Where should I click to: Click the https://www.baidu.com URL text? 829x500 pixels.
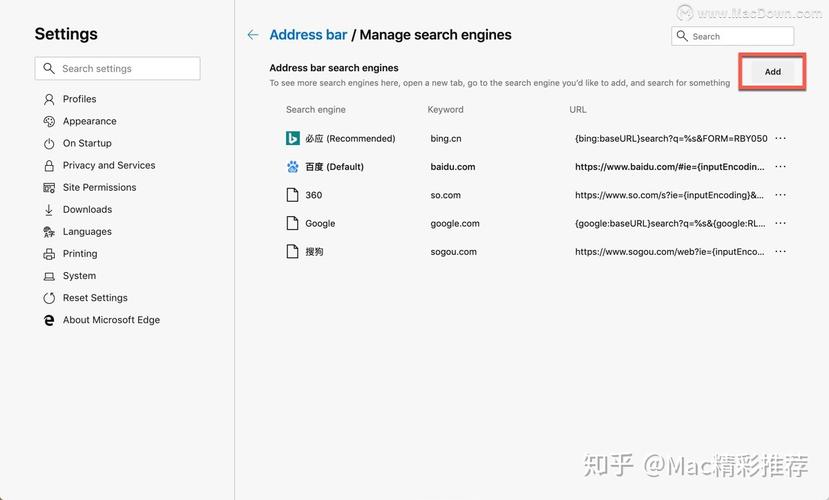pyautogui.click(x=669, y=167)
